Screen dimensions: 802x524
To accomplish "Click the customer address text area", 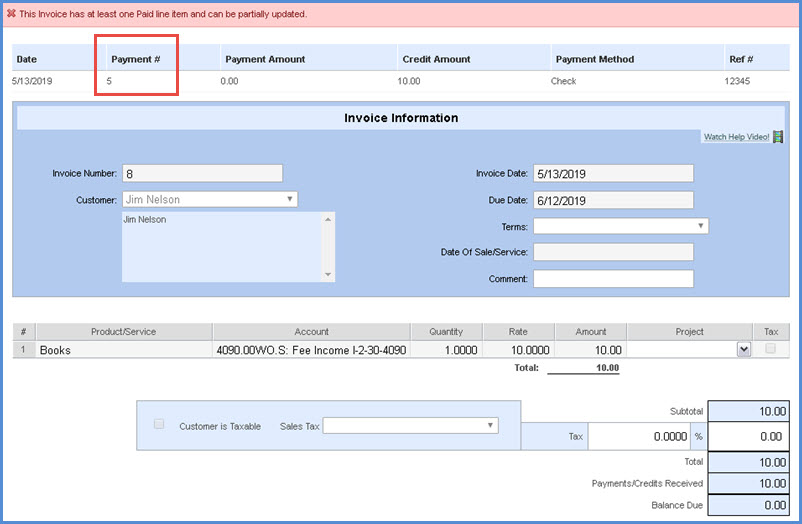I will pyautogui.click(x=222, y=247).
